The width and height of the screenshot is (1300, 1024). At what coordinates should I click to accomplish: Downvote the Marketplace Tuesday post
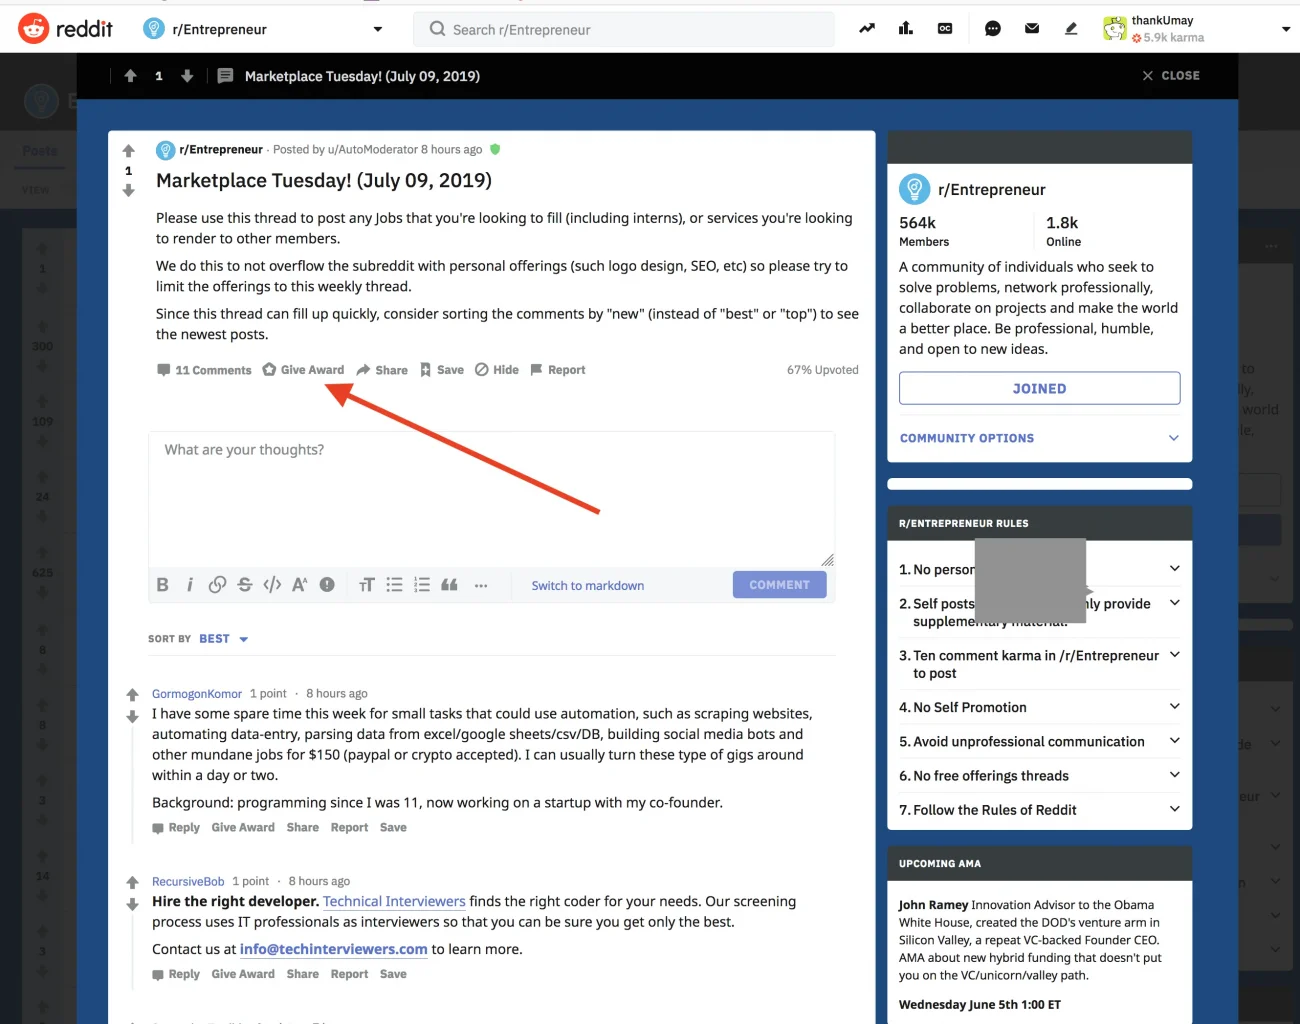(128, 190)
